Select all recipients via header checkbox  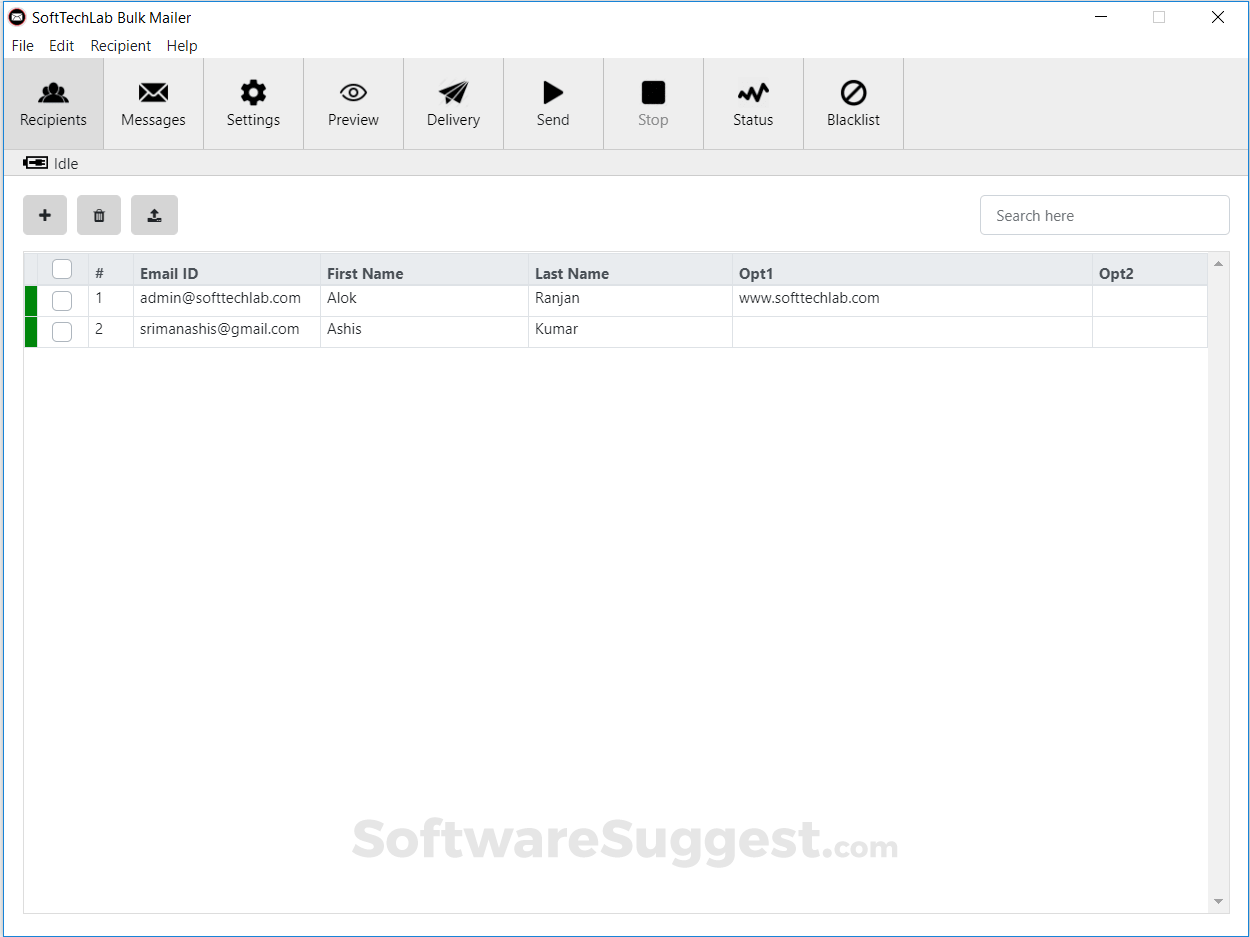(x=62, y=269)
